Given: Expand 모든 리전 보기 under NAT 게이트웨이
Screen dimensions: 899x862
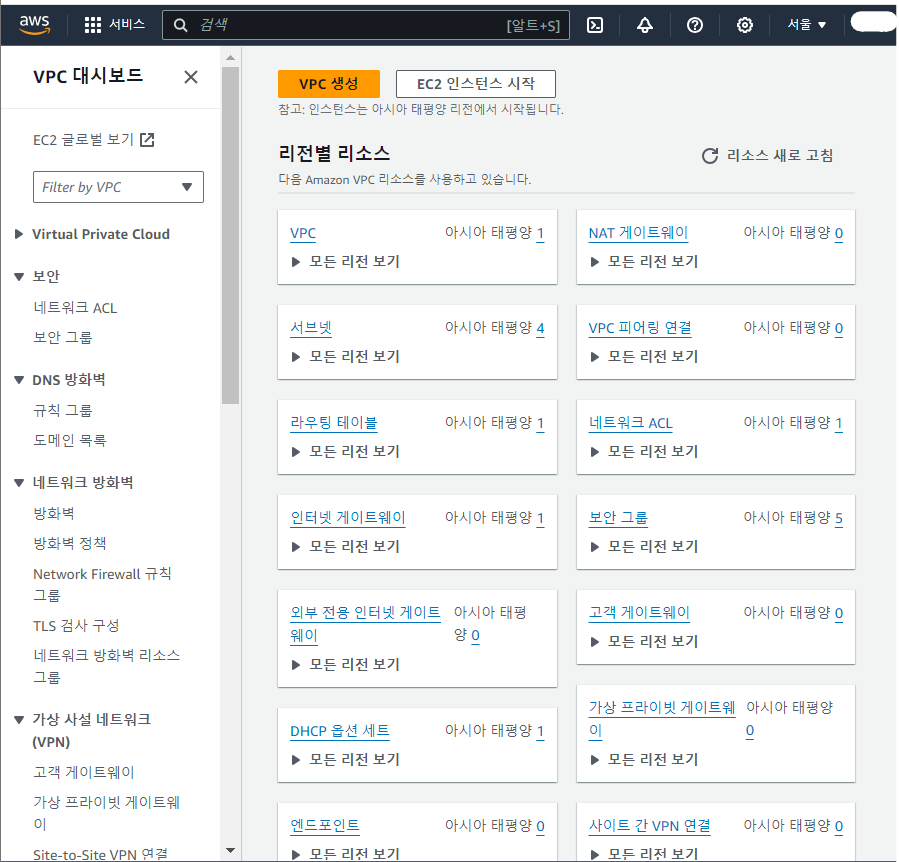Looking at the screenshot, I should [644, 262].
